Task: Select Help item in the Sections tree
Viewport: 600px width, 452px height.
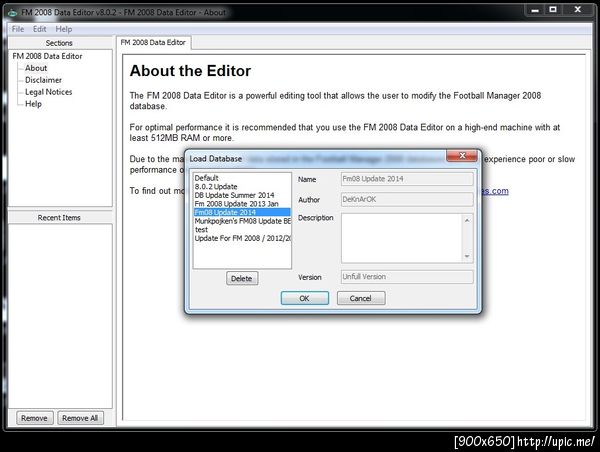Action: point(33,104)
